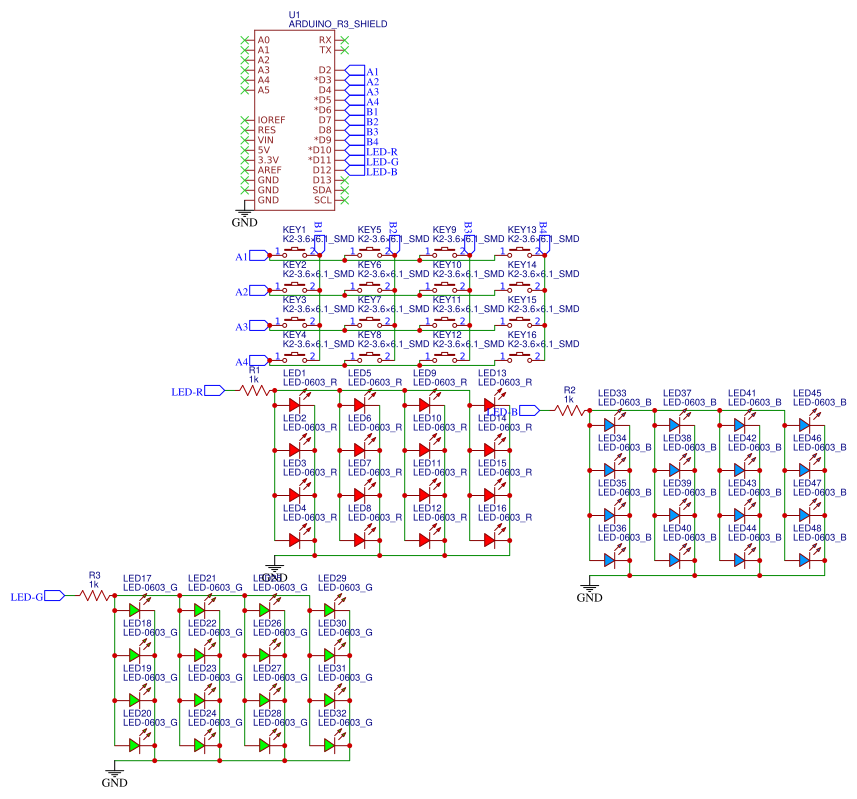The width and height of the screenshot is (857, 799).
Task: Click the U1 reference designator
Action: [x=295, y=15]
